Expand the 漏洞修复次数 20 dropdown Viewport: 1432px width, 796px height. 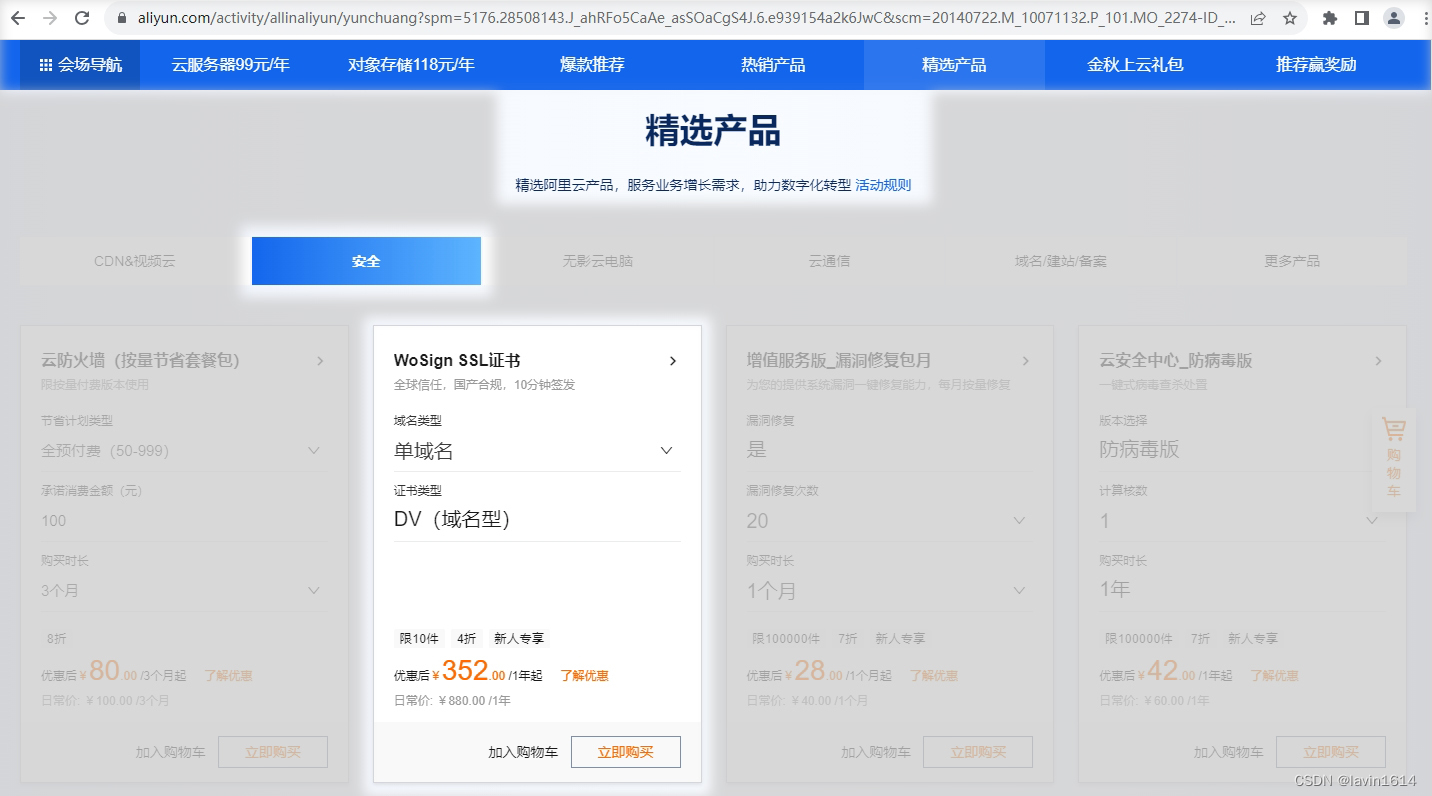[x=890, y=521]
